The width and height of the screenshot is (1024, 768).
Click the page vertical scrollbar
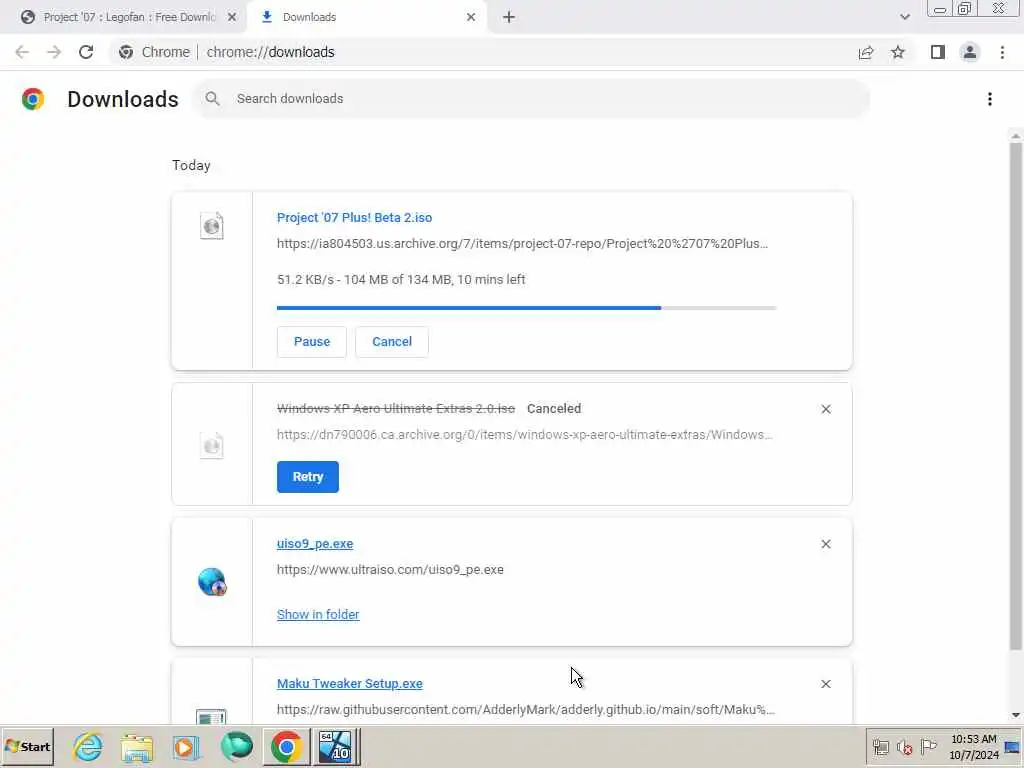pos(1016,397)
